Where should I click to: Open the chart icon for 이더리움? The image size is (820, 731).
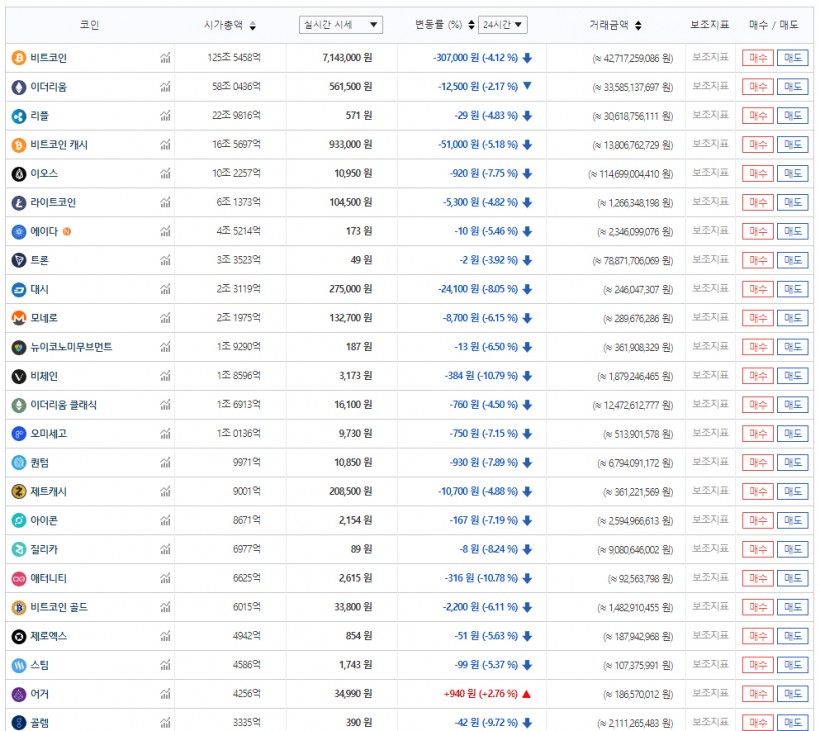click(165, 87)
